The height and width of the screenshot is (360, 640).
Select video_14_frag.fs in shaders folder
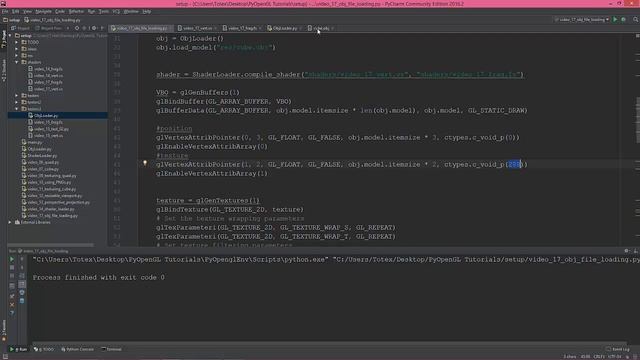tap(48, 69)
